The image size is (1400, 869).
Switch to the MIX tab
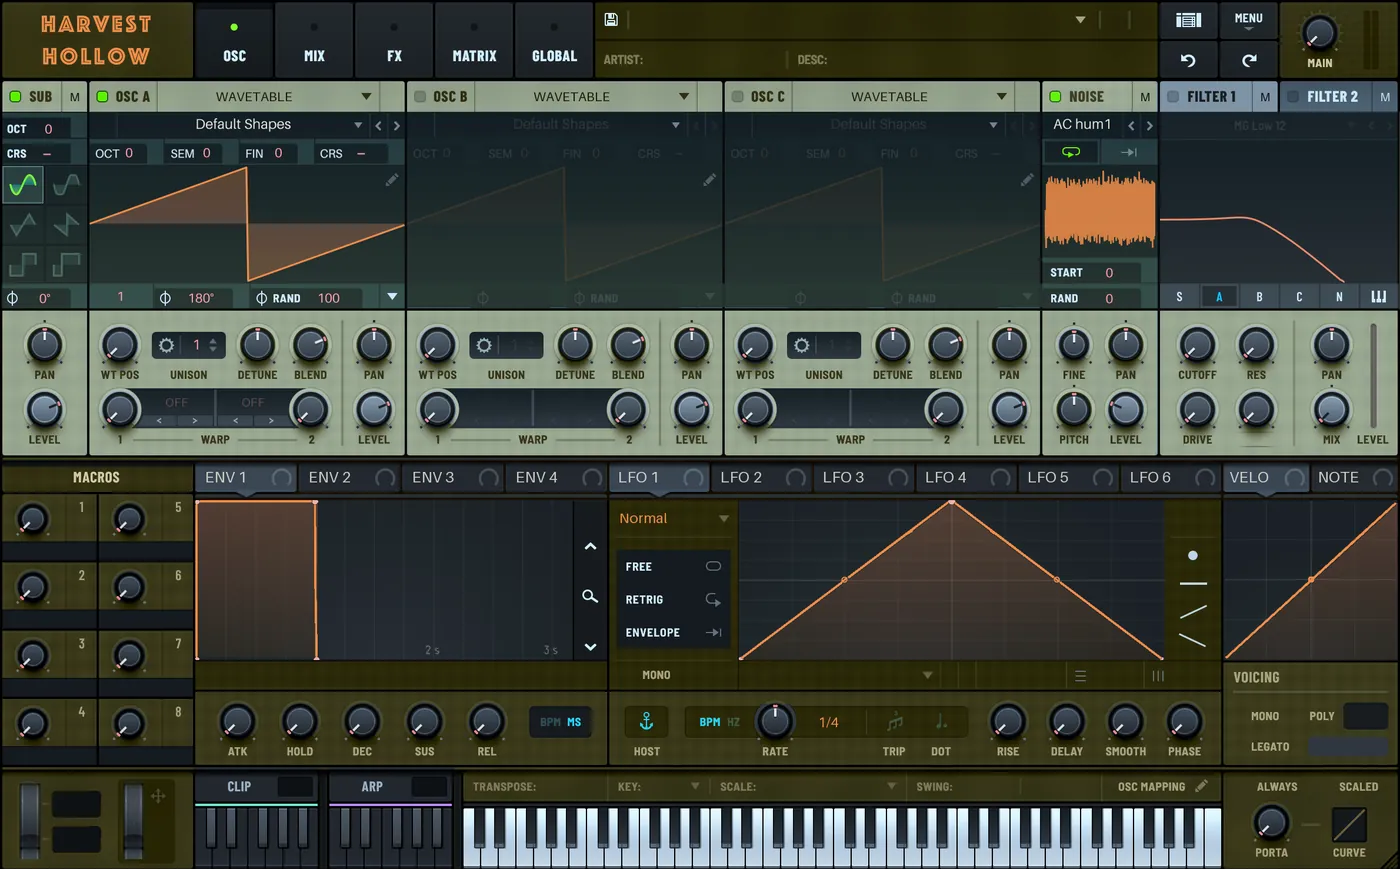pyautogui.click(x=314, y=40)
